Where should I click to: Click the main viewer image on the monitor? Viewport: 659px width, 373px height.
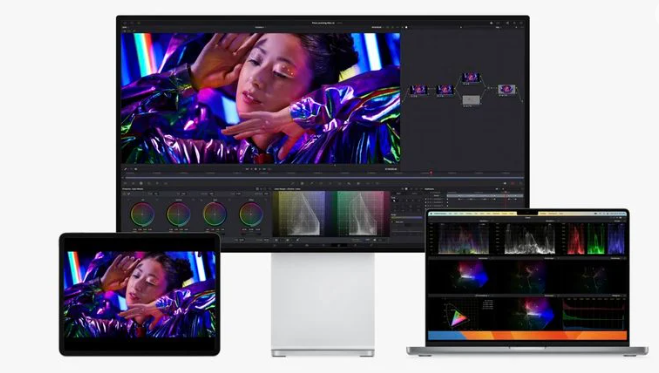(x=261, y=98)
